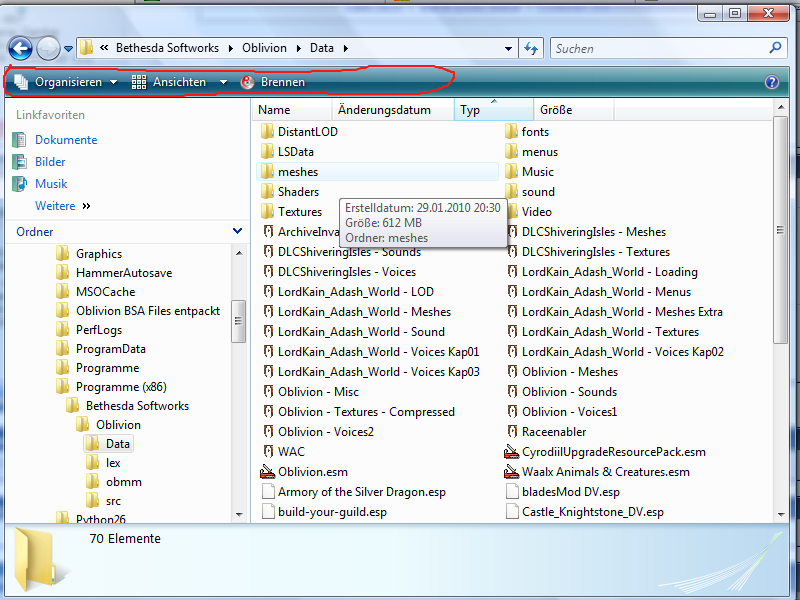This screenshot has height=600, width=800.
Task: Open the Organisieren dropdown menu
Action: click(66, 82)
